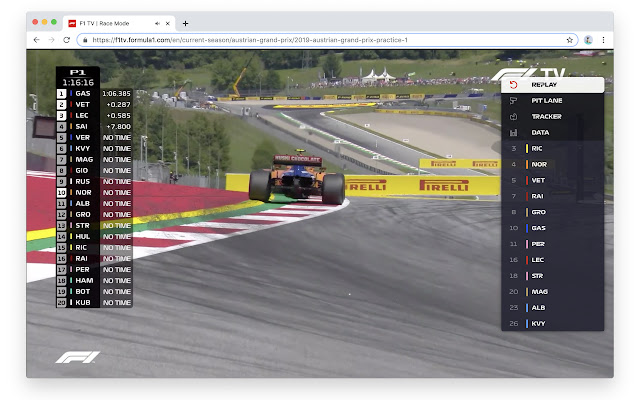Click the padlock site info icon
Viewport: 640px width, 400px height.
pyautogui.click(x=85, y=40)
